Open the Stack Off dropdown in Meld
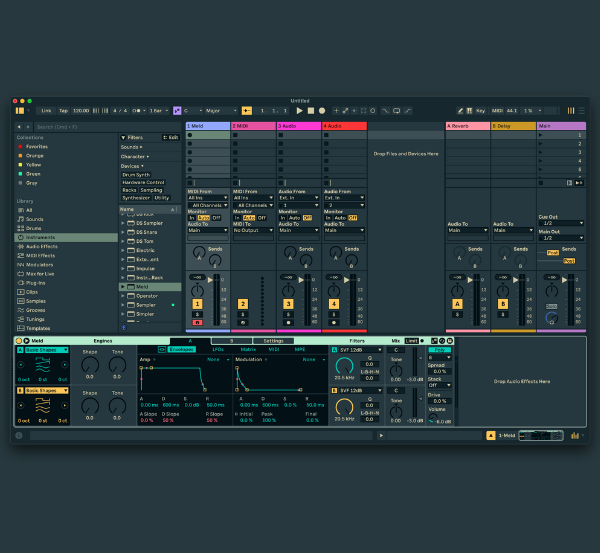The width and height of the screenshot is (600, 553). coord(440,385)
